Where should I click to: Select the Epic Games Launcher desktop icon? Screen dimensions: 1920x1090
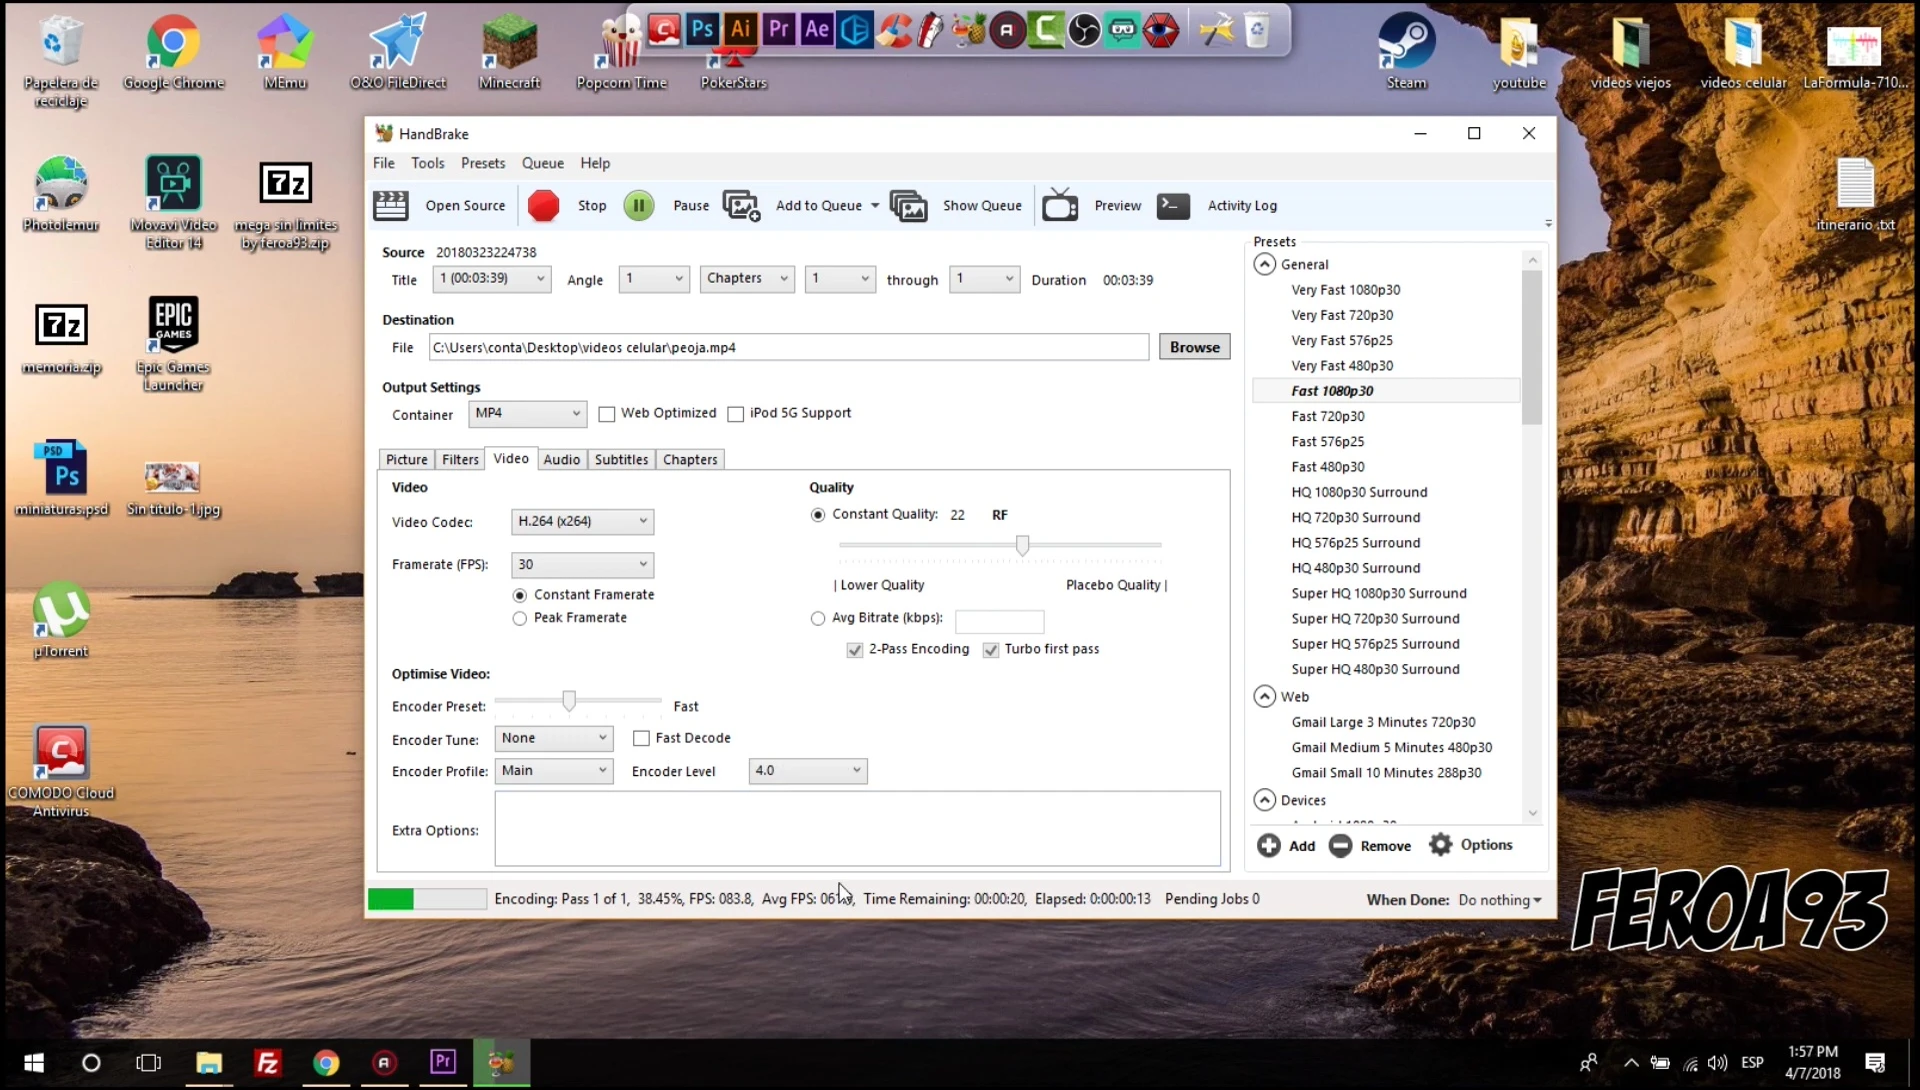point(173,342)
